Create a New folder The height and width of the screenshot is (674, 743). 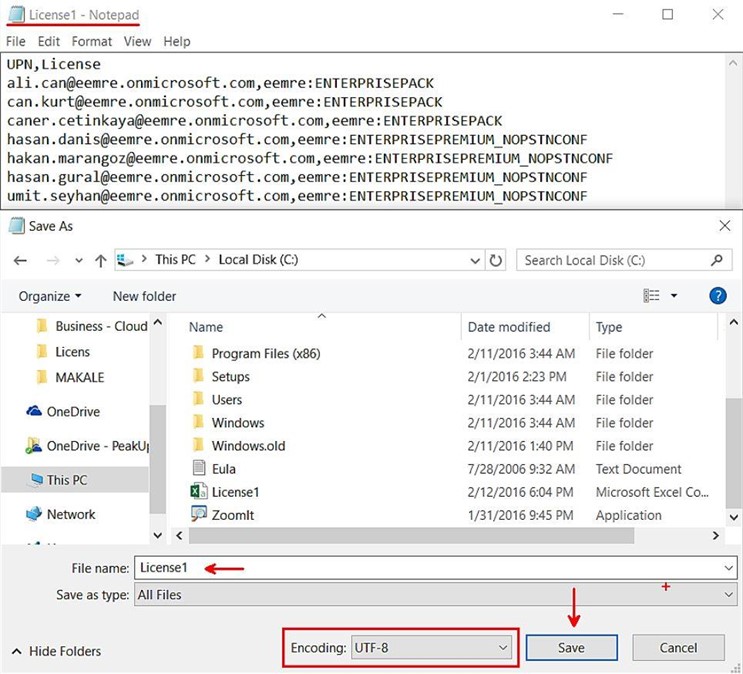(144, 296)
